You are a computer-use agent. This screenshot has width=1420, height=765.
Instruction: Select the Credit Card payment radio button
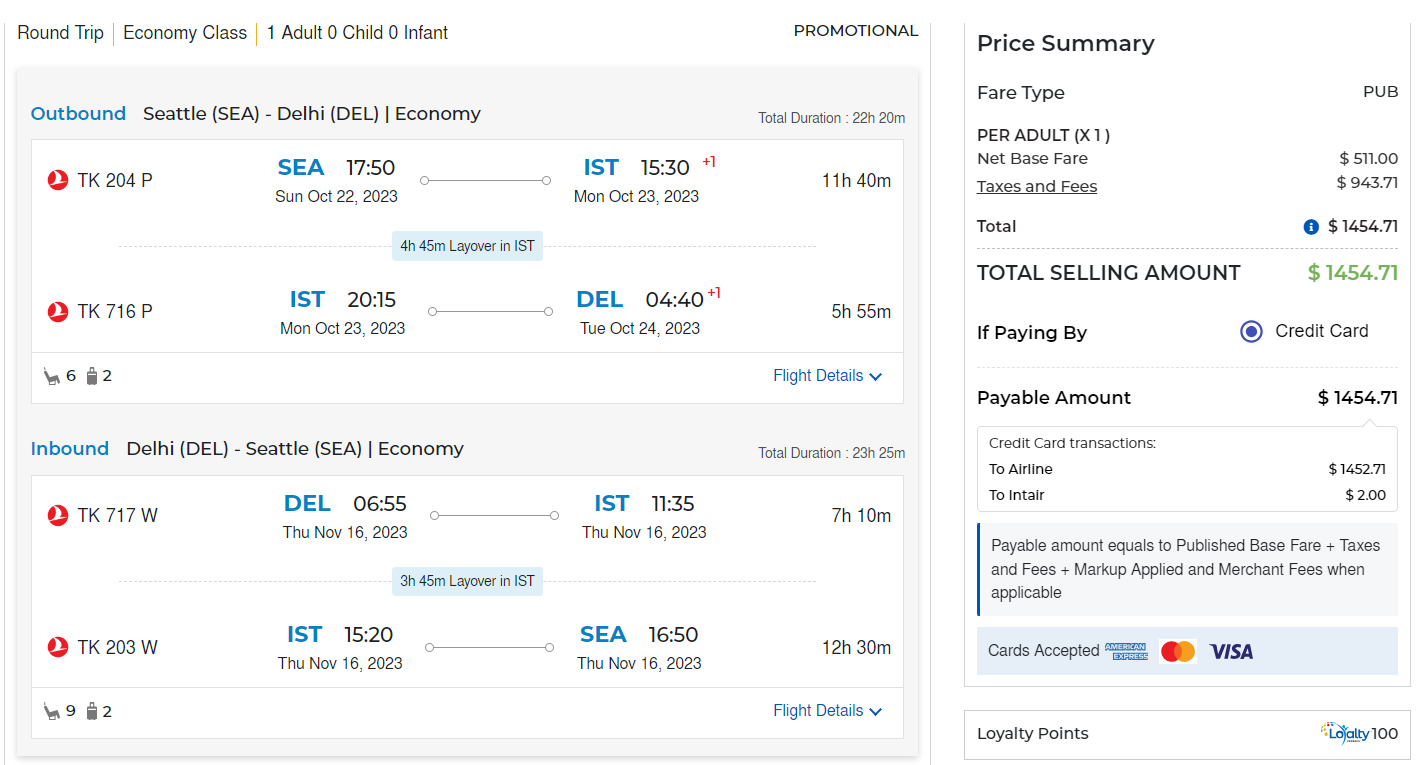click(x=1251, y=332)
